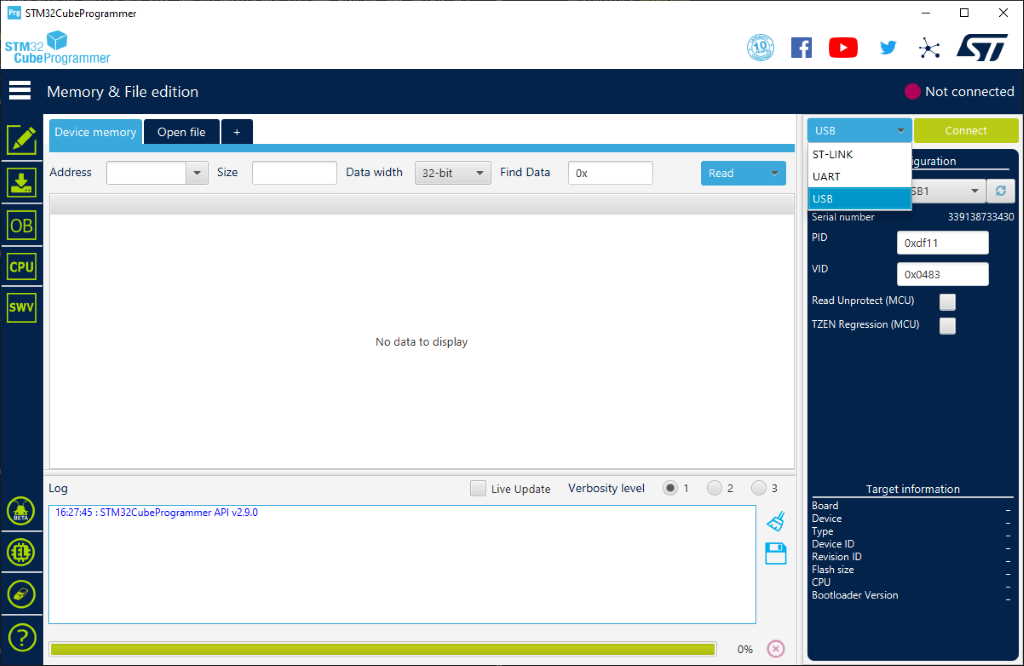Save the log with floppy icon

[775, 554]
